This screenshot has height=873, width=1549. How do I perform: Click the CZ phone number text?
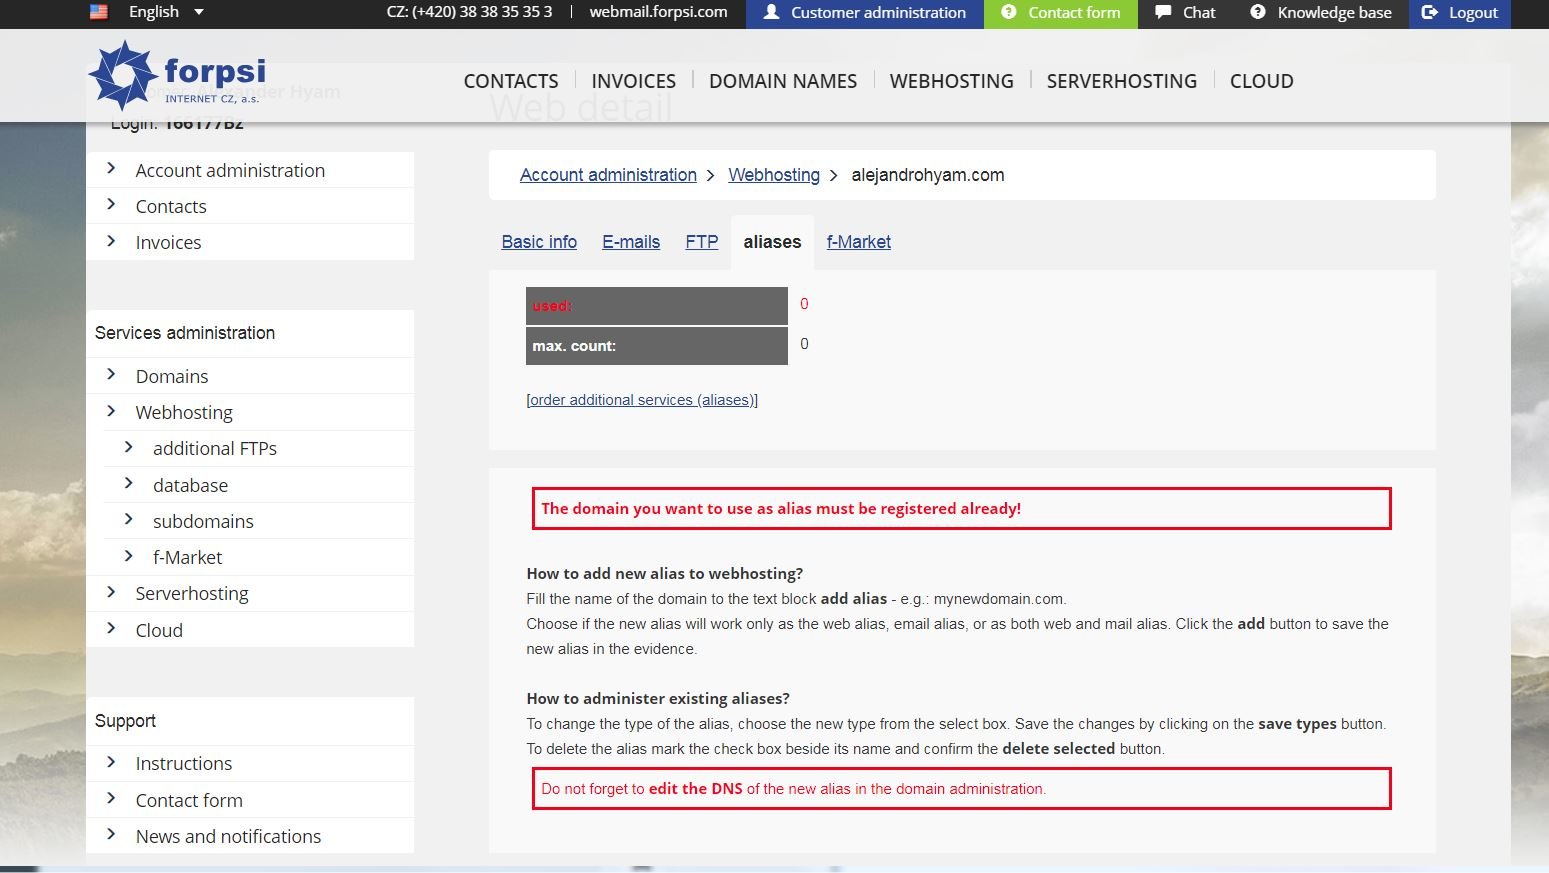click(469, 12)
